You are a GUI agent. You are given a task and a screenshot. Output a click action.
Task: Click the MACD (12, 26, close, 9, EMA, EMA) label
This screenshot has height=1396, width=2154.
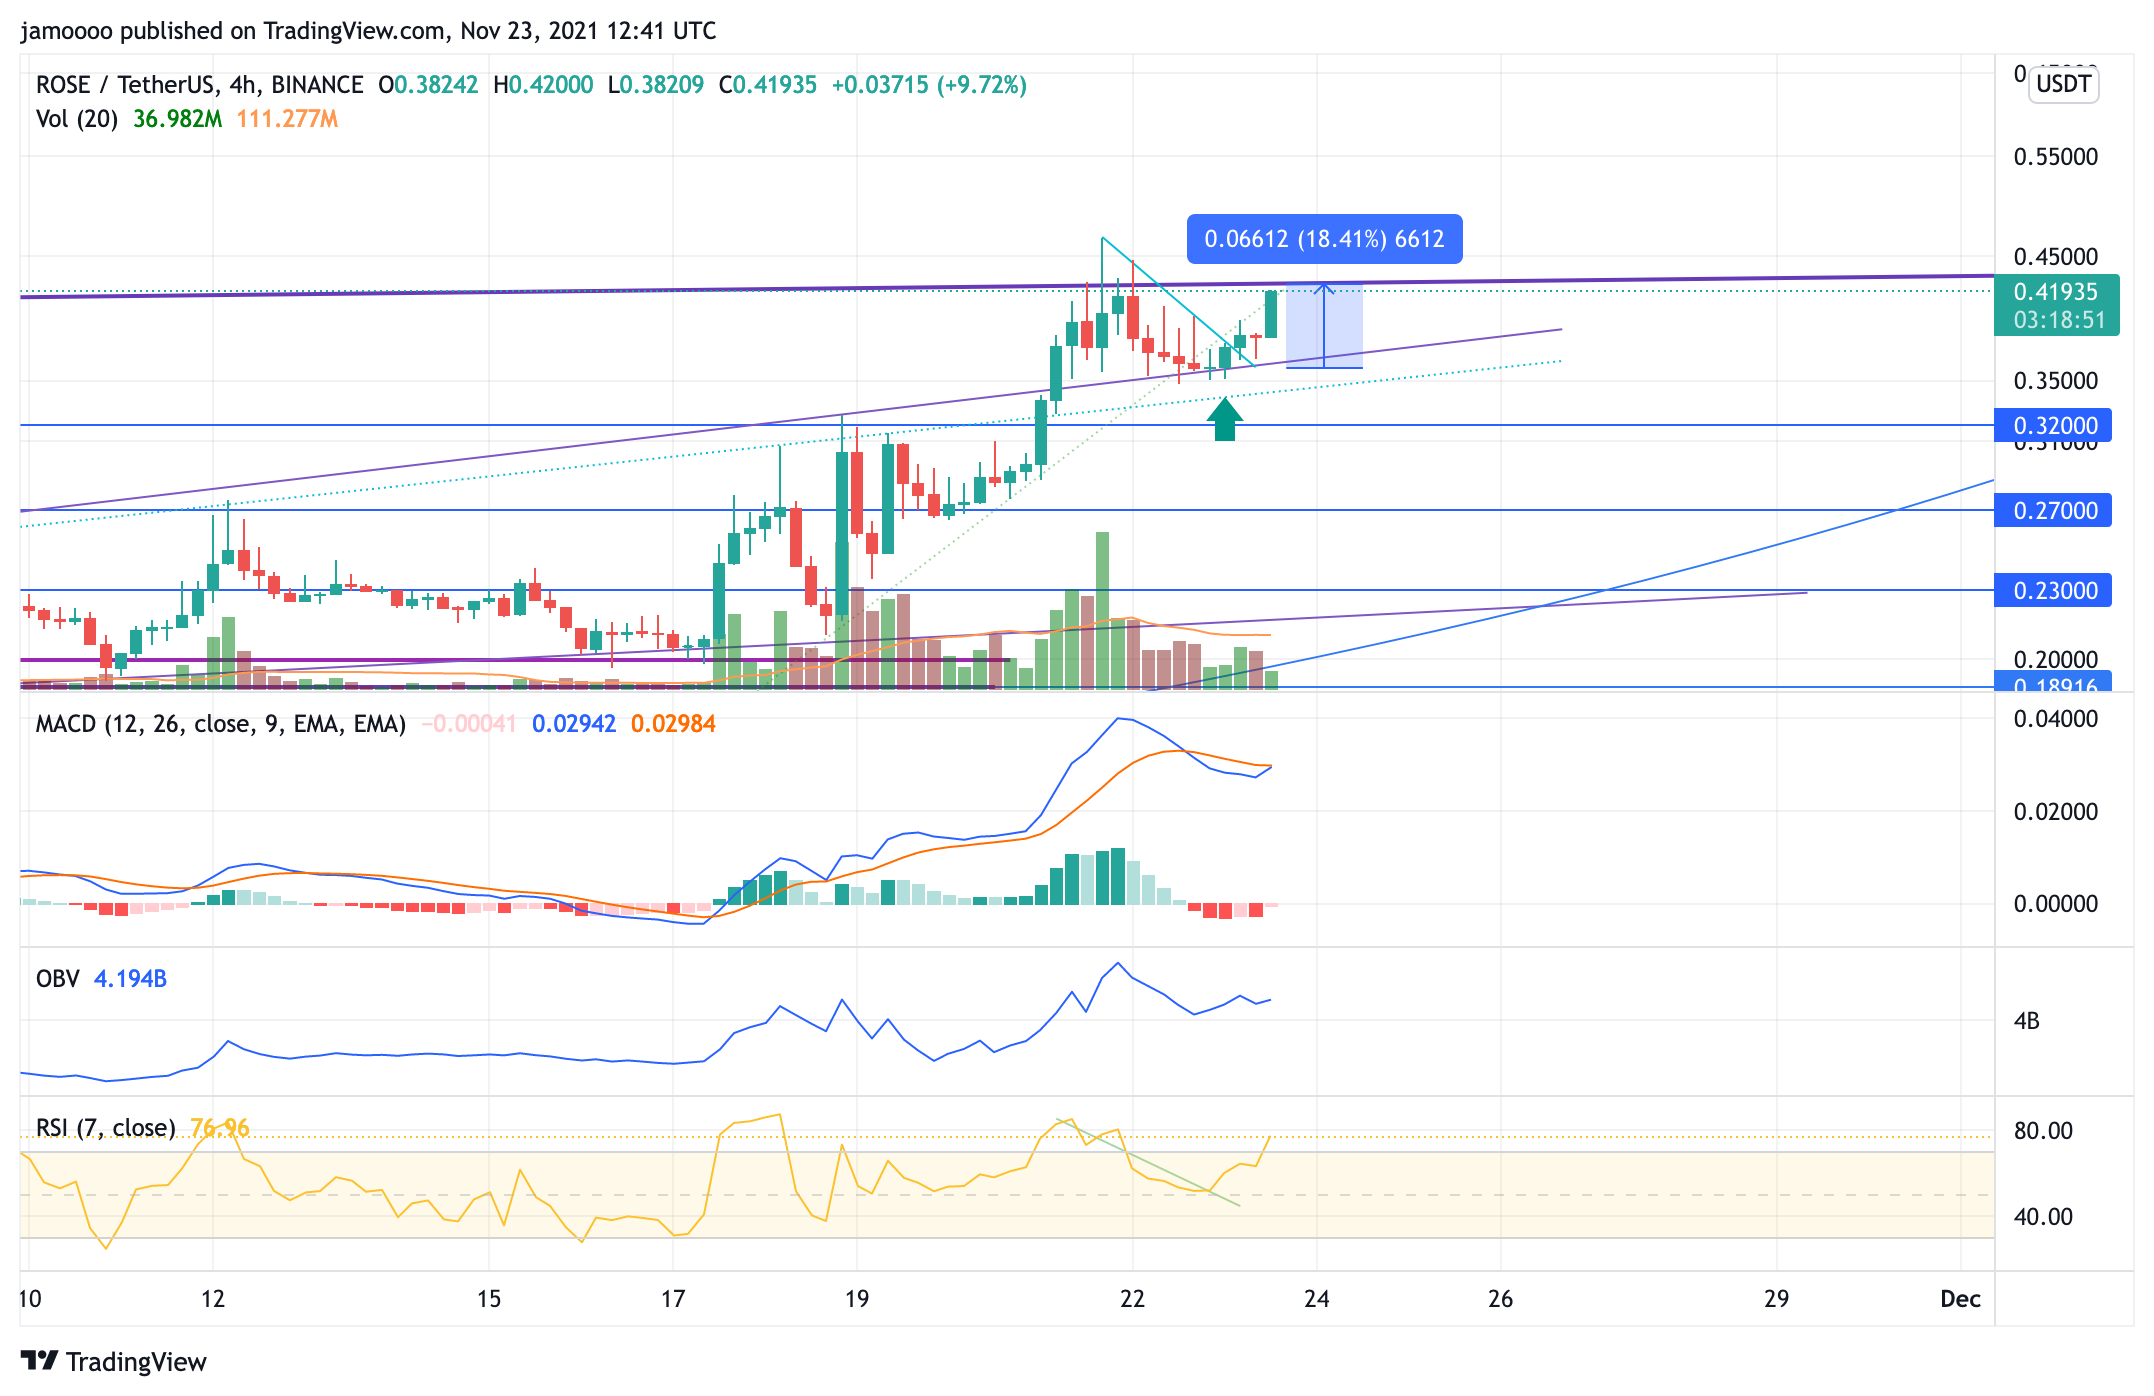(x=221, y=724)
